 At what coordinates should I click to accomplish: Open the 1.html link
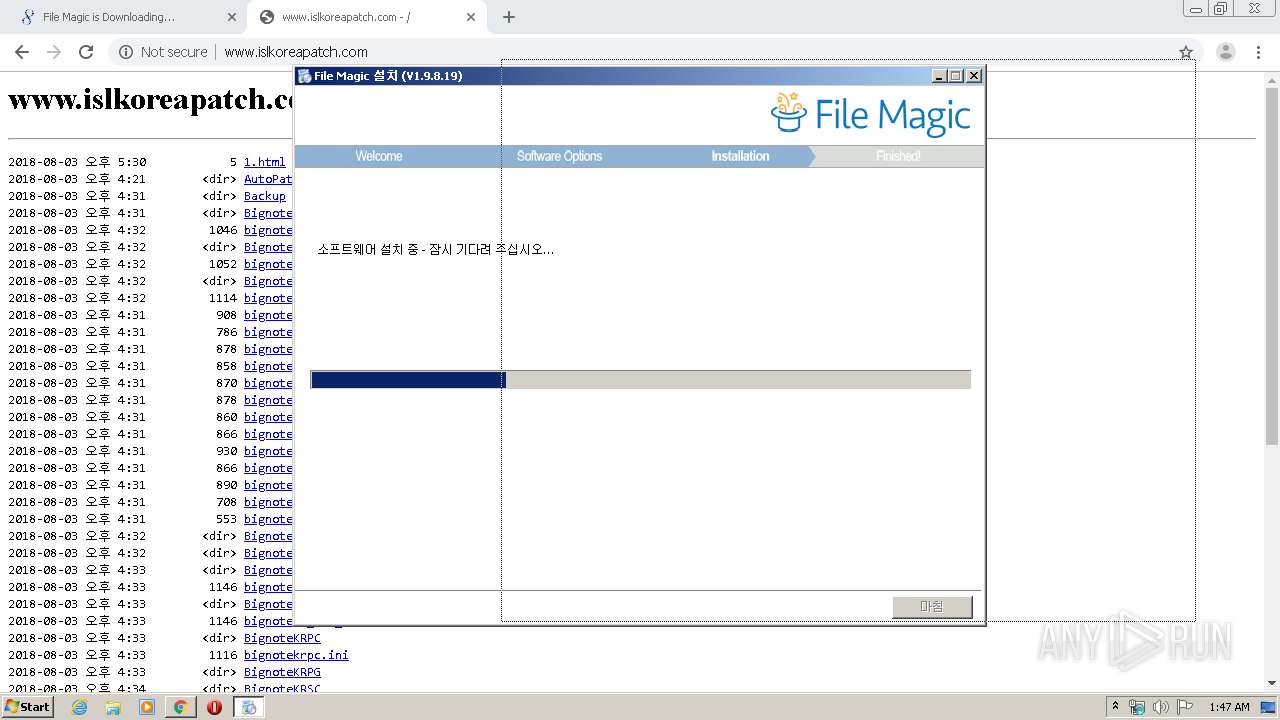264,162
